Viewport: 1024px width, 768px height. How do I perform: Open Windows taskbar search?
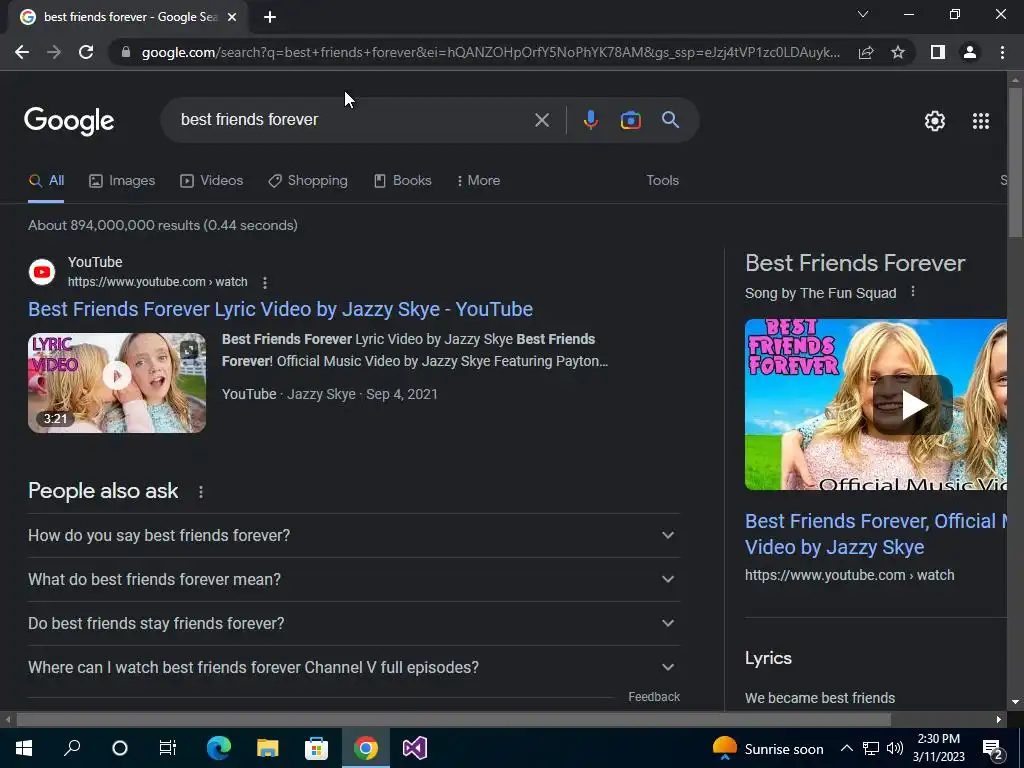(72, 748)
